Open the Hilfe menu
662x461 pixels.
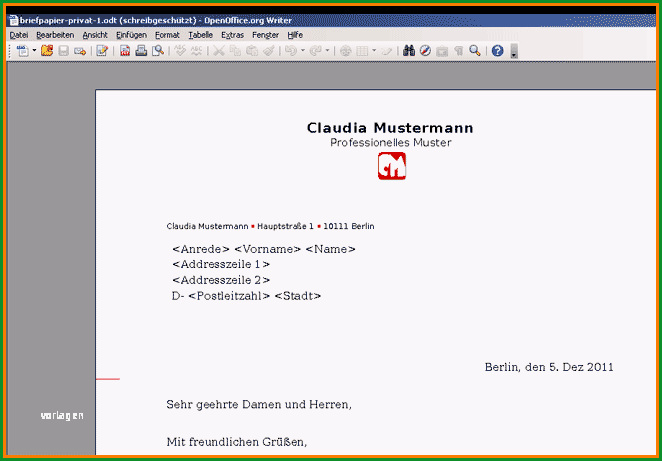295,35
